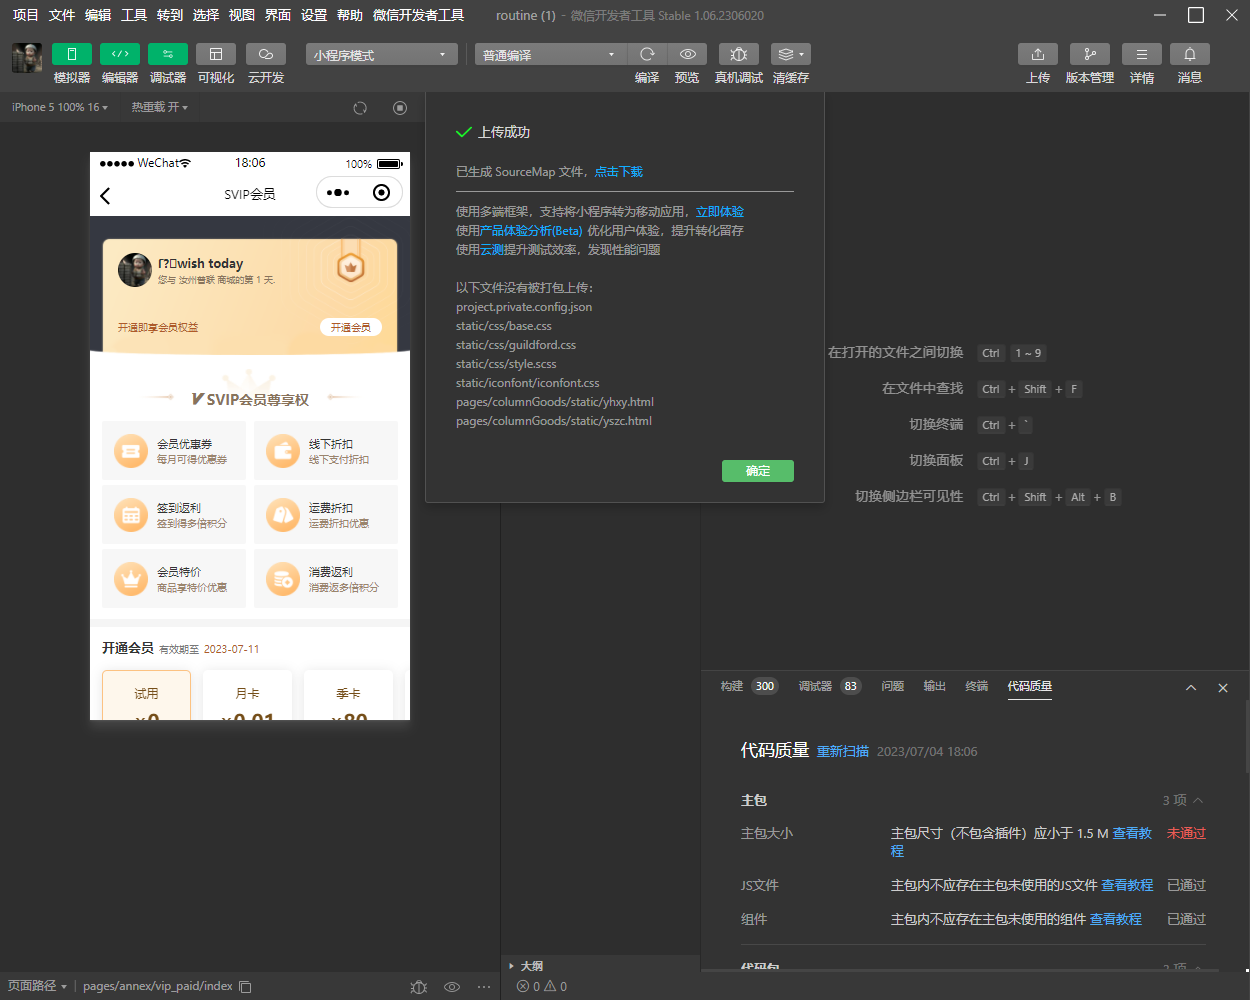The image size is (1250, 1000).
Task: Select the 线下折扣 privilege card
Action: 326,451
